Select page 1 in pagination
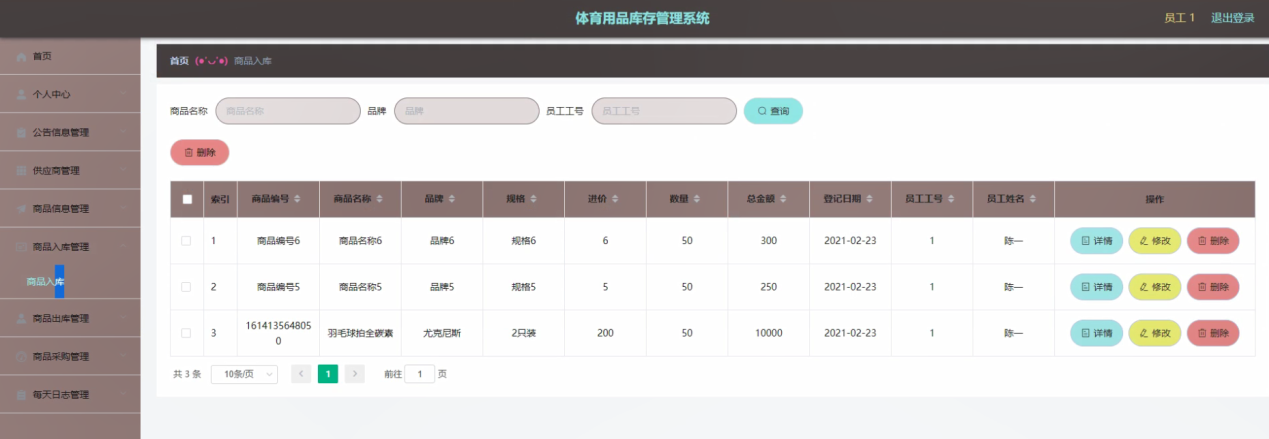The height and width of the screenshot is (439, 1269). click(x=328, y=374)
